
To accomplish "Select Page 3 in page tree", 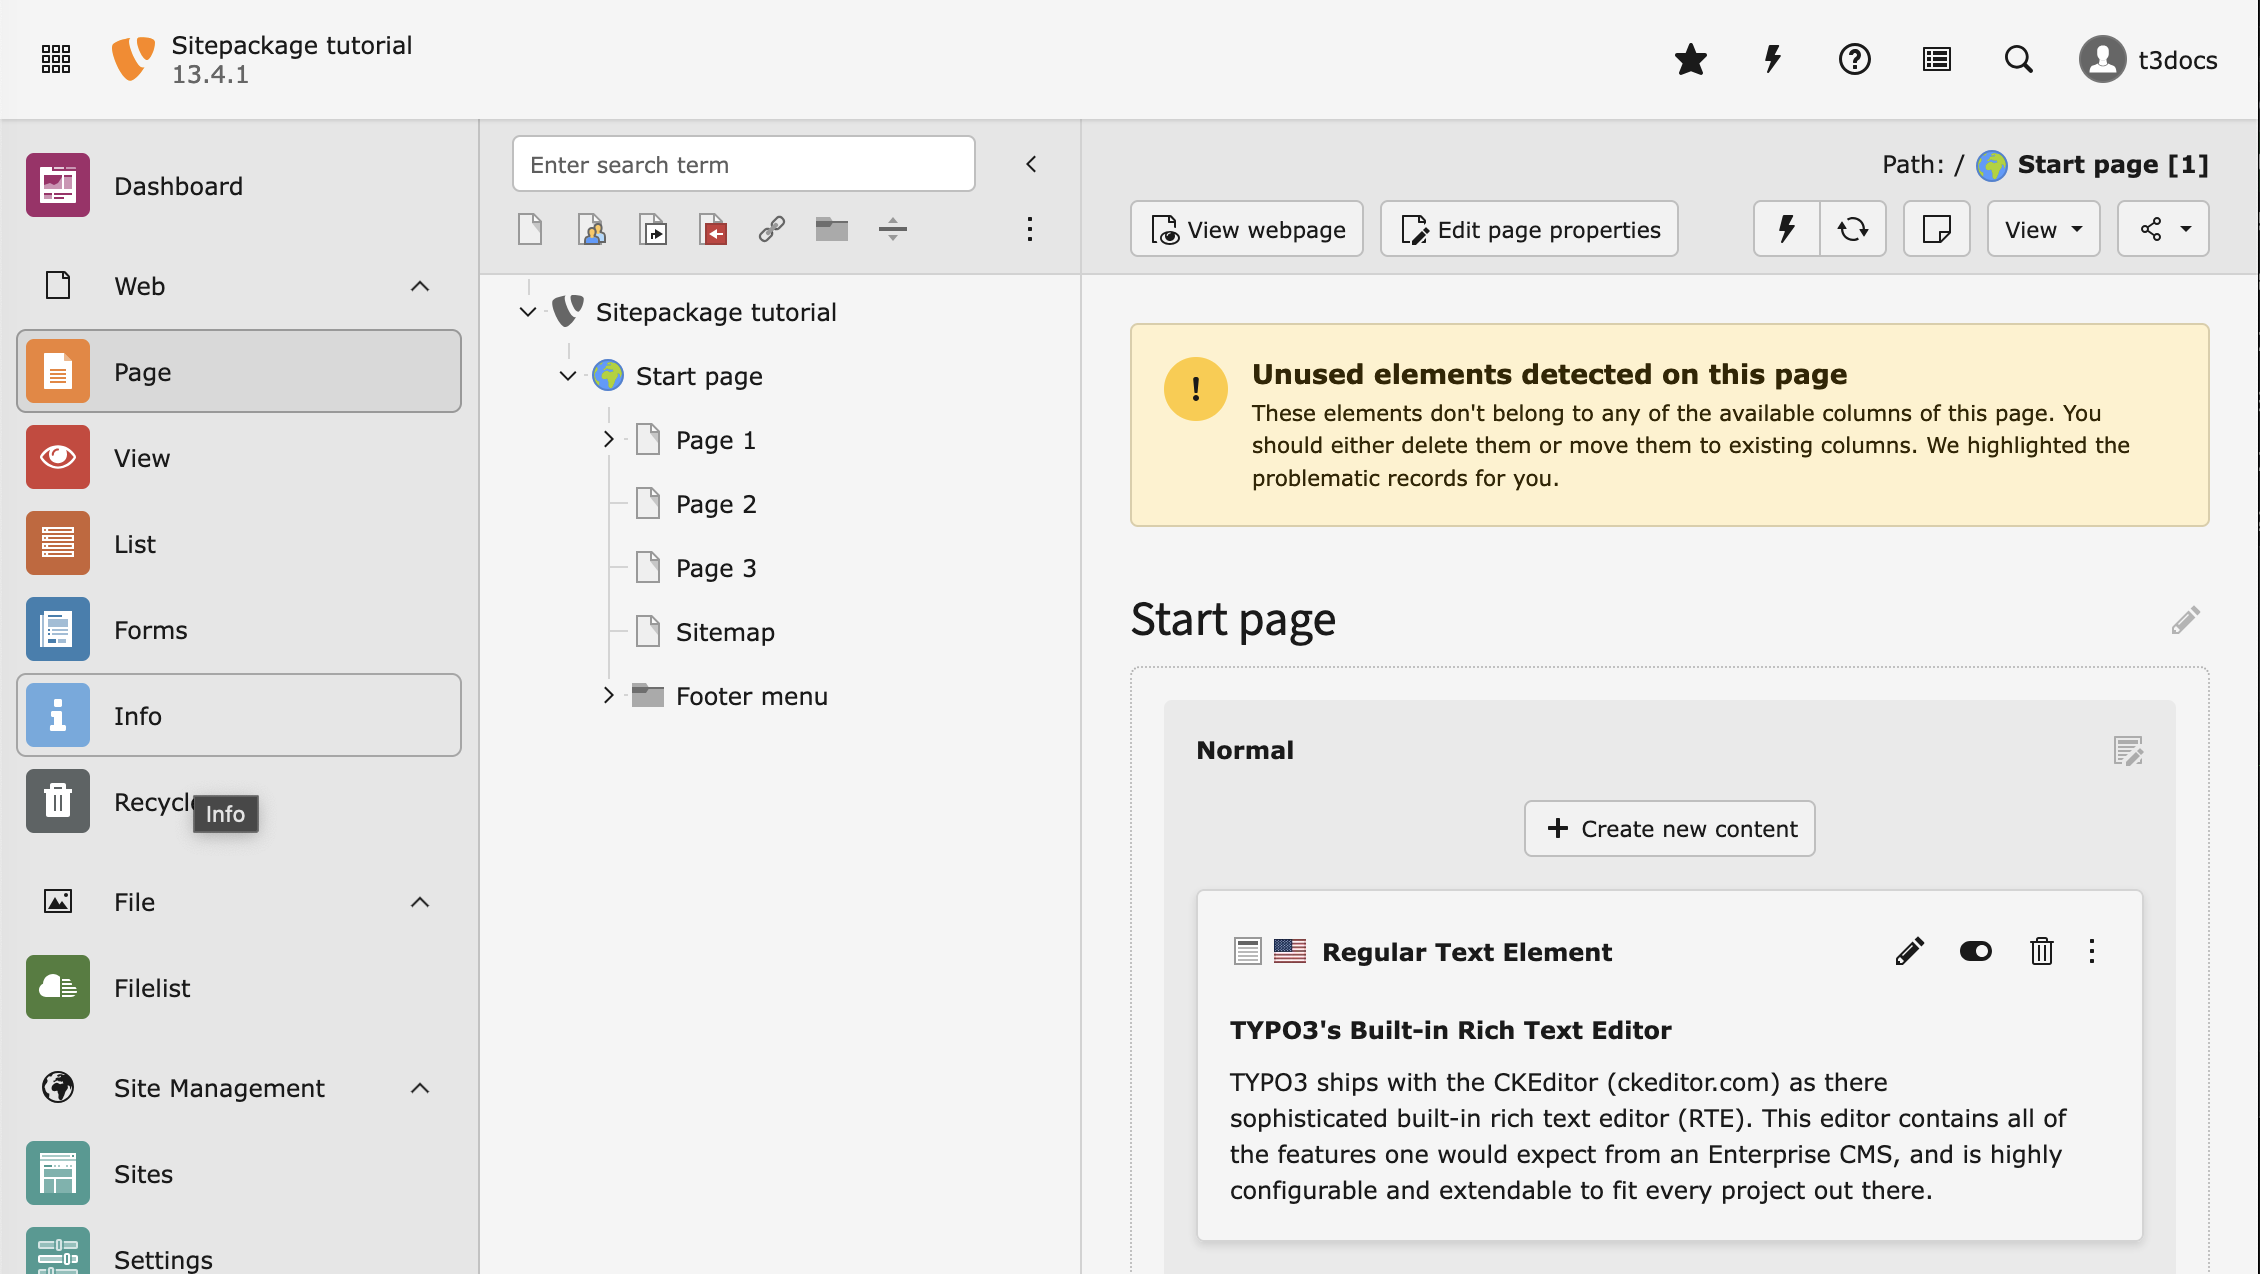I will coord(716,568).
